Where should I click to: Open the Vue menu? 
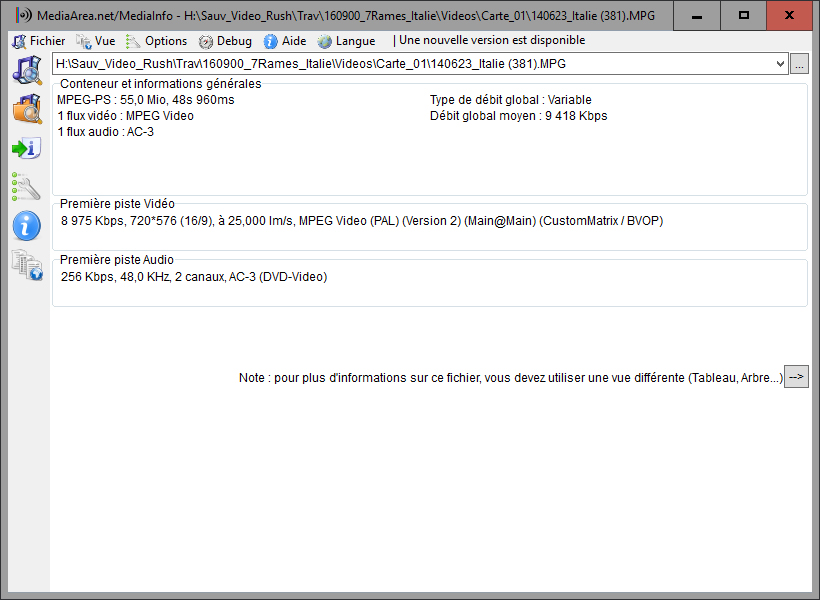tap(96, 41)
